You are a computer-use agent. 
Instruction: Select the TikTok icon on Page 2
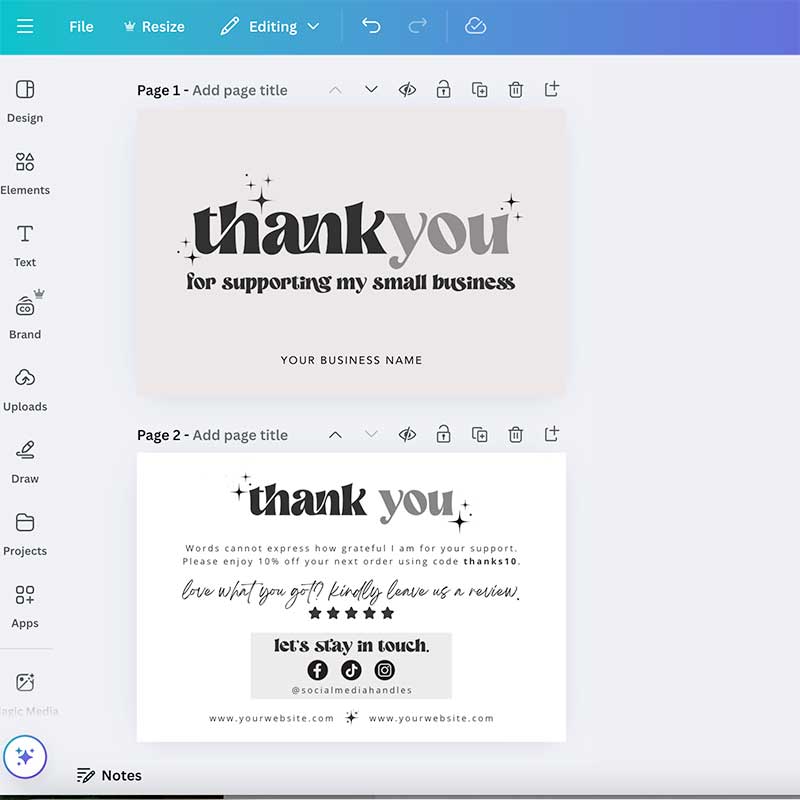pyautogui.click(x=351, y=670)
